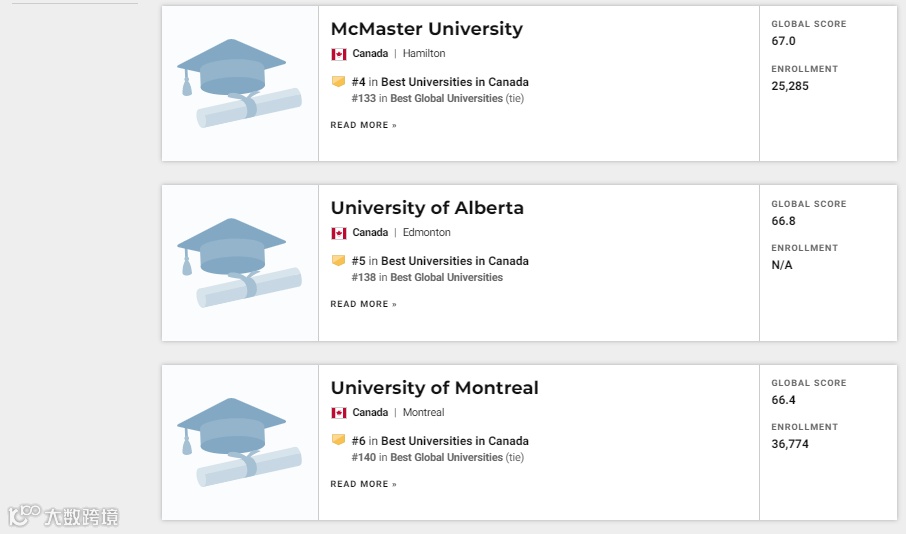Open the University of Montreal title link
Image resolution: width=906 pixels, height=534 pixels.
pos(434,388)
